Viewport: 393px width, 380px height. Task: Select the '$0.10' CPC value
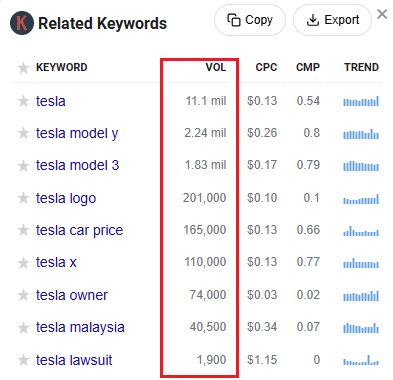[262, 198]
